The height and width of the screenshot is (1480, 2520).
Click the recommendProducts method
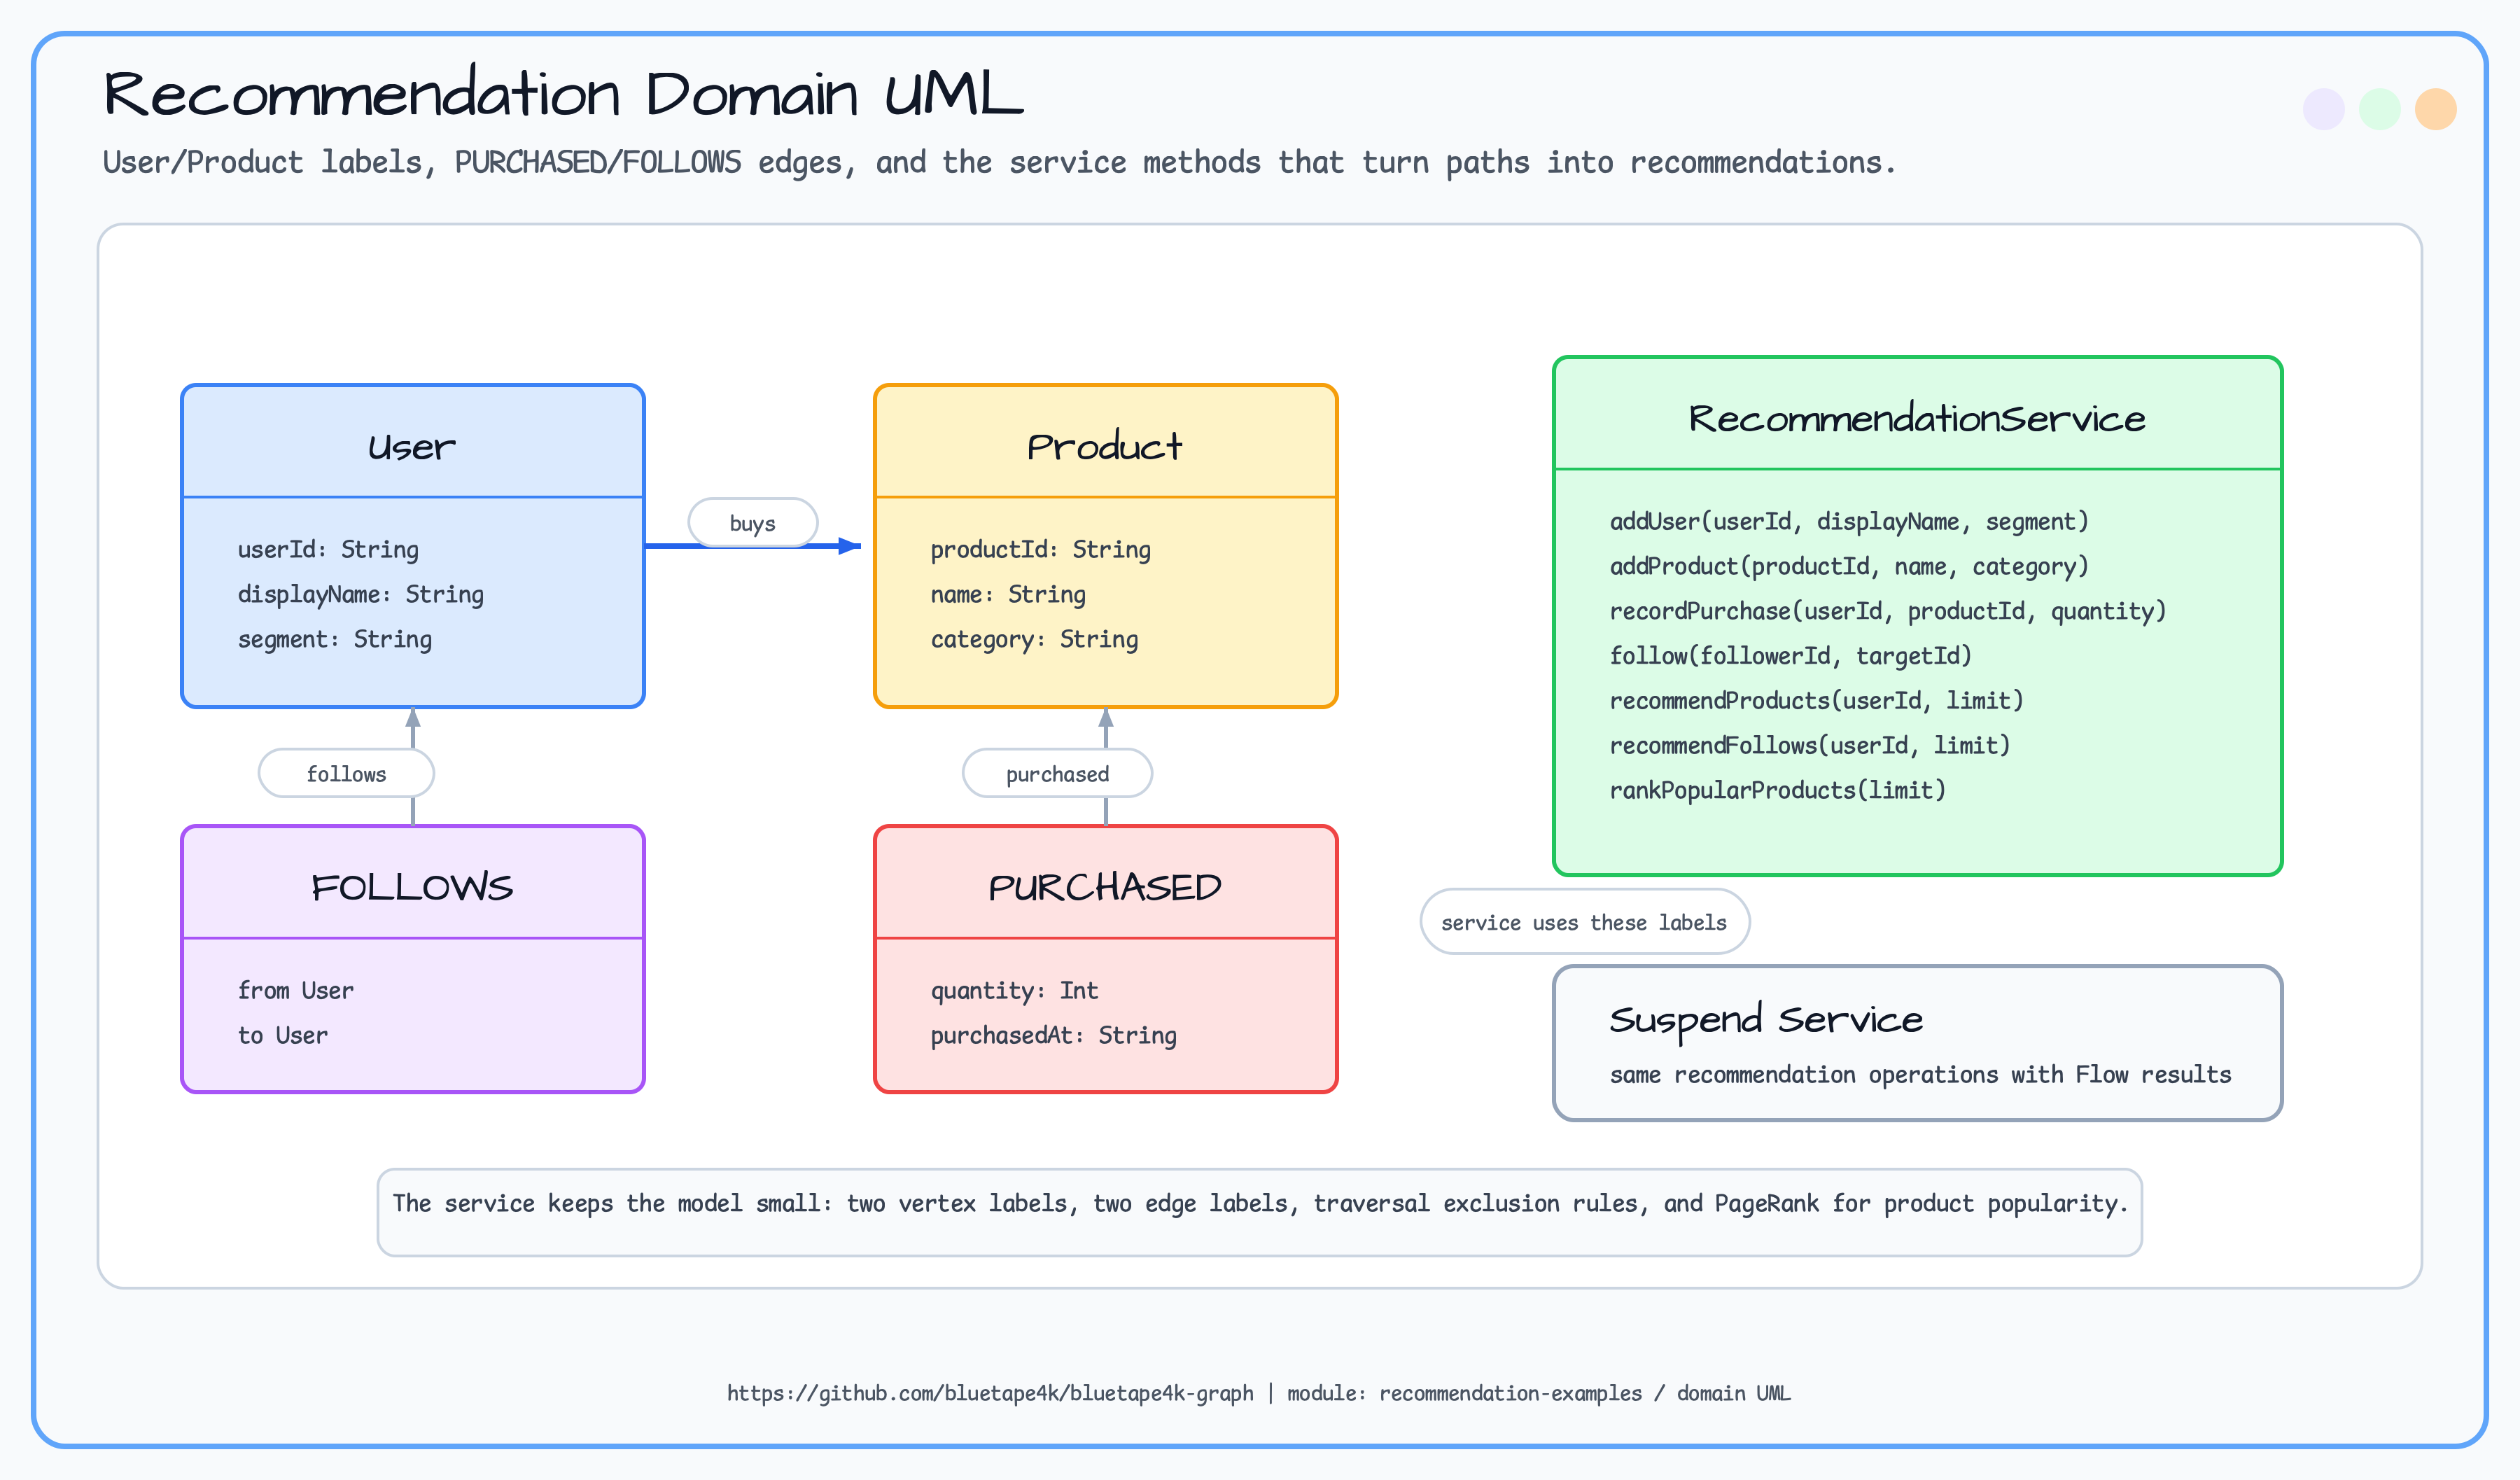[1816, 701]
